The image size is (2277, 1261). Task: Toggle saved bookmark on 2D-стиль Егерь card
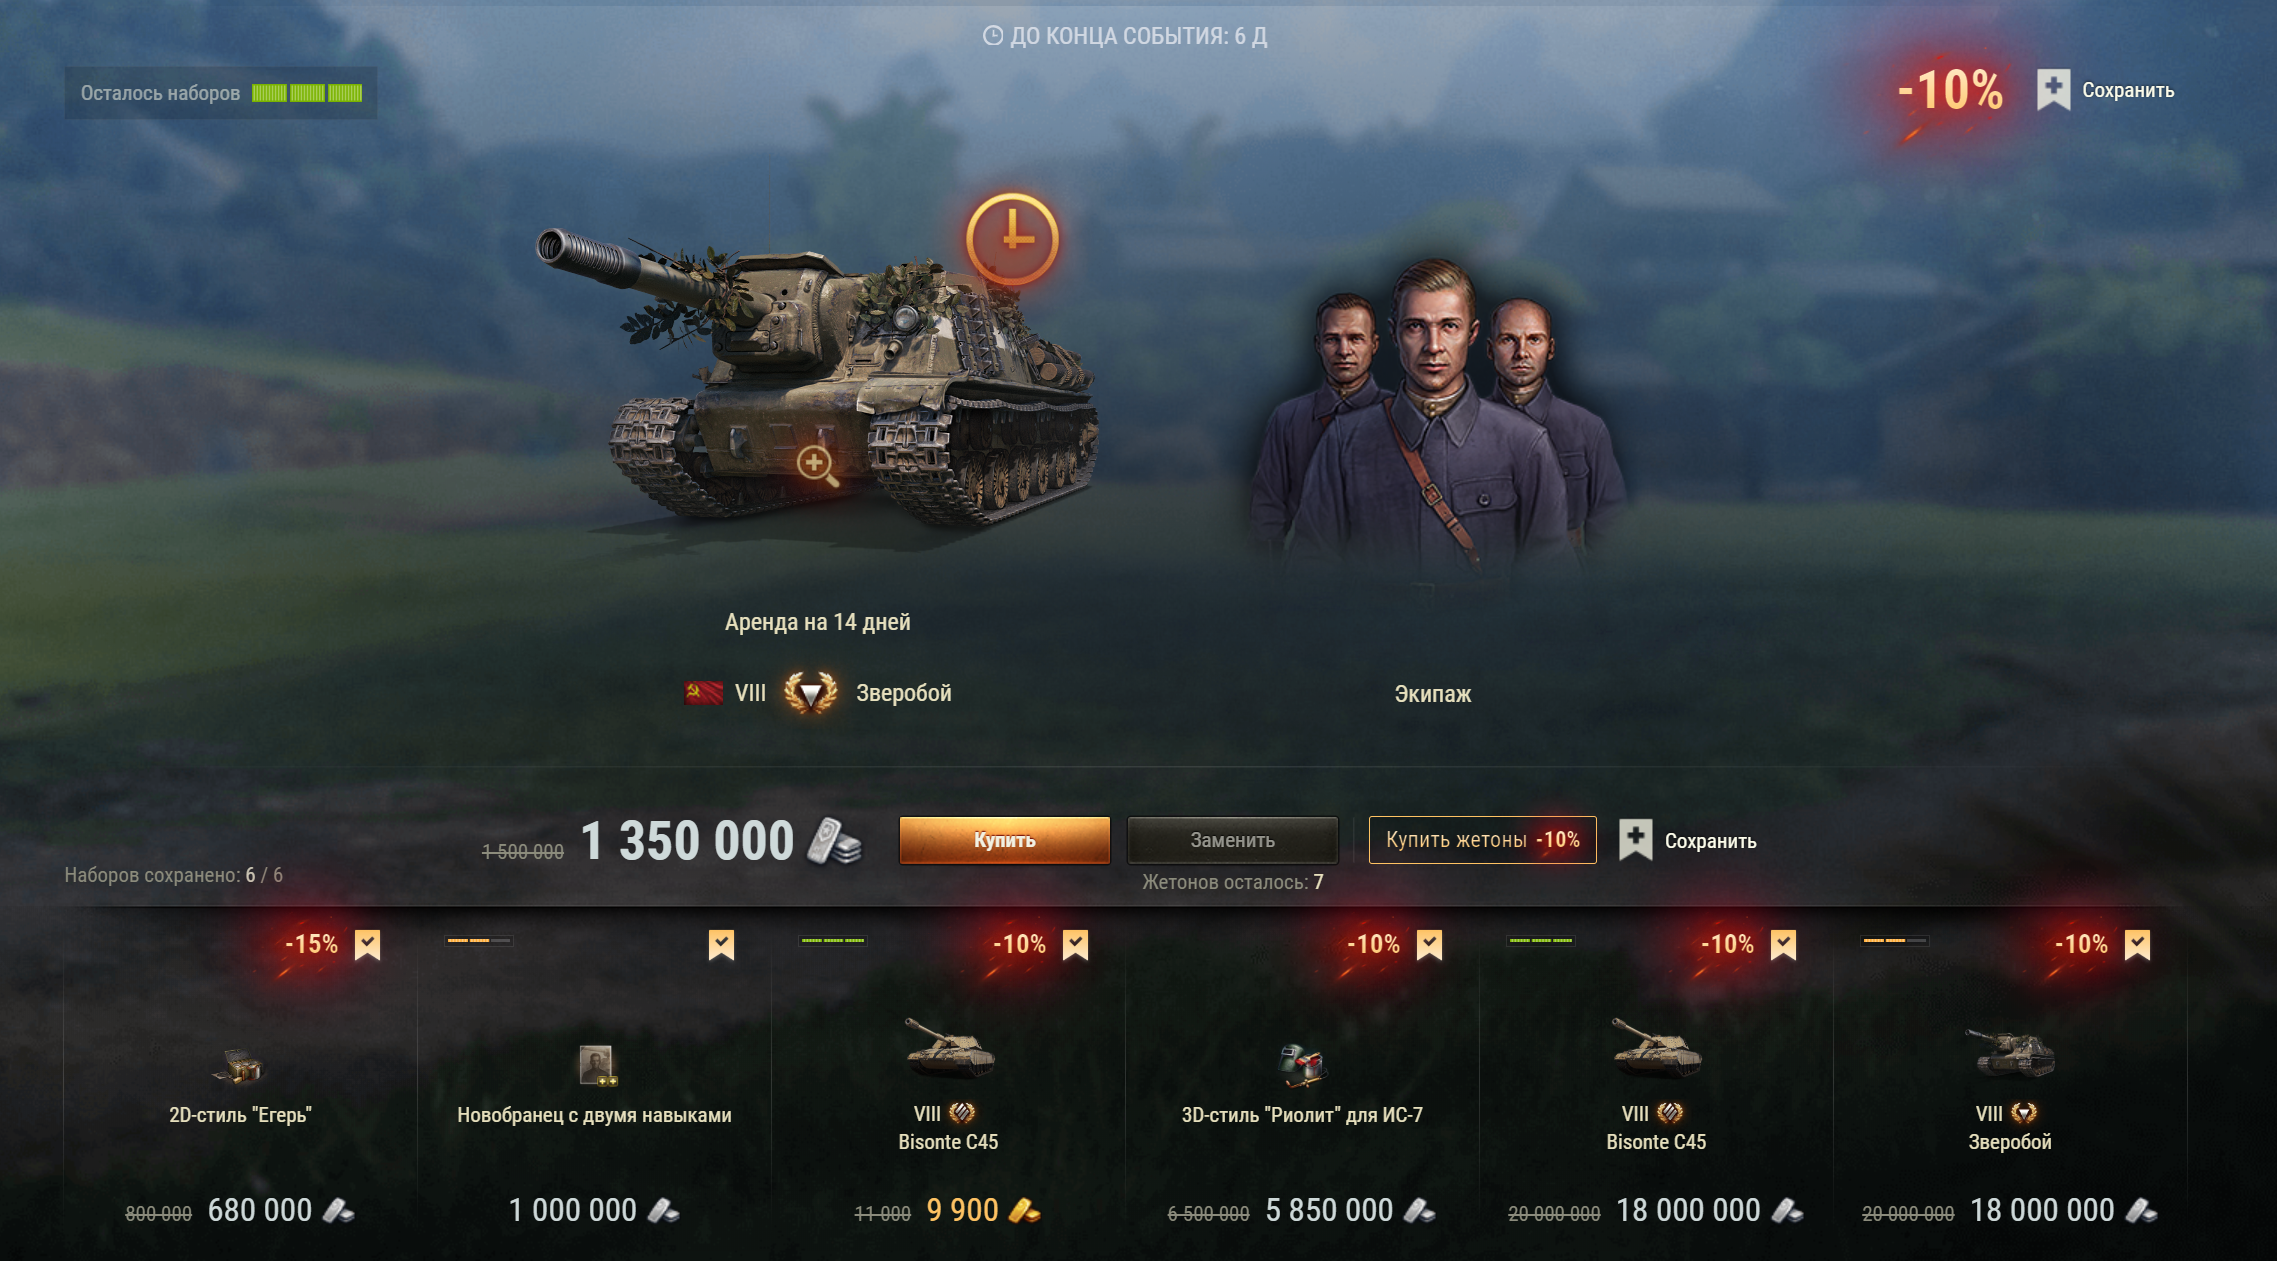coord(368,945)
